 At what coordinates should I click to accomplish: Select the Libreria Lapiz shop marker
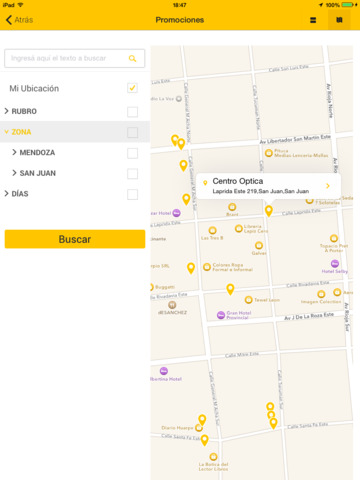[x=239, y=229]
